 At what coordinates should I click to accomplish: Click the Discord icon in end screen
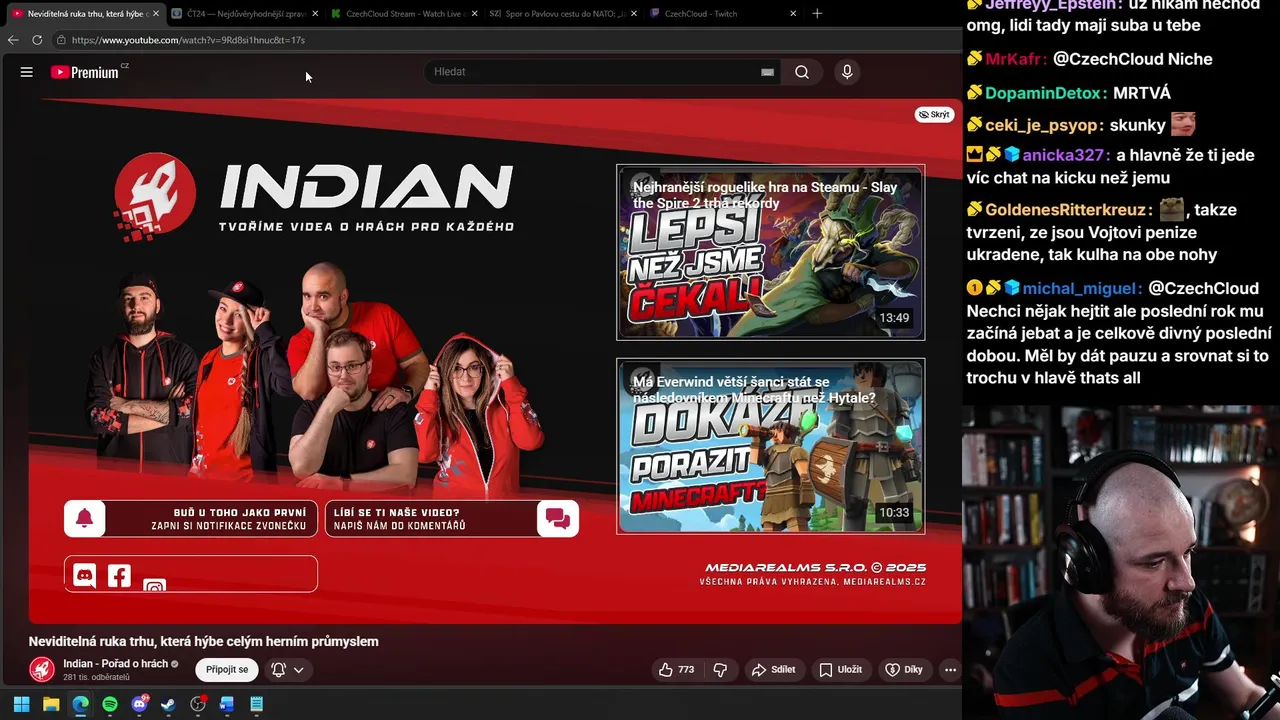tap(85, 575)
